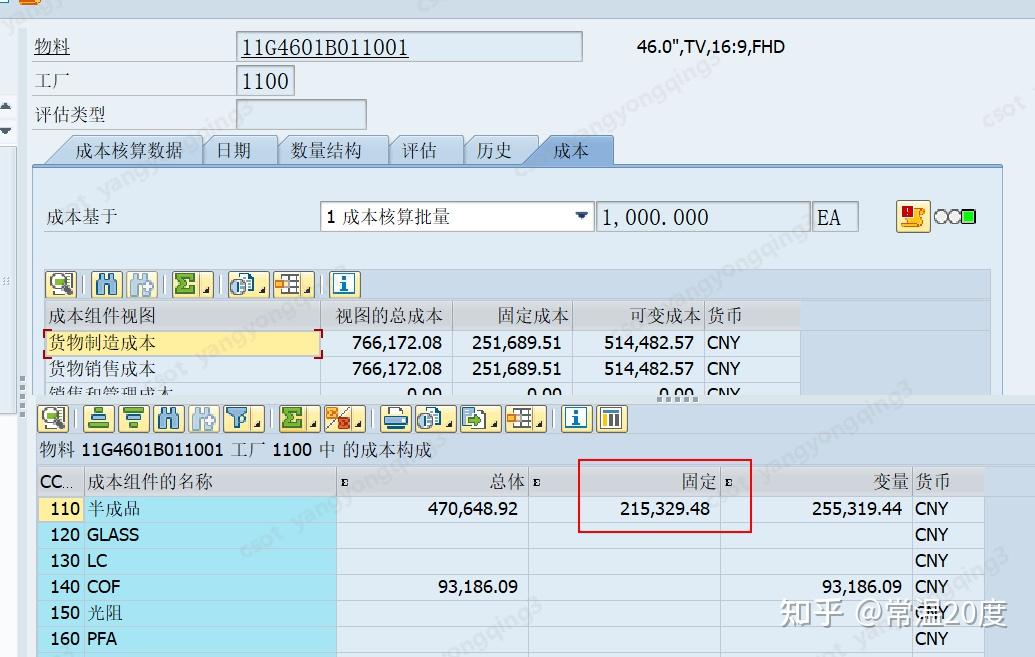The width and height of the screenshot is (1035, 657).
Task: Open the 成本核算批量 combo box dropdown
Action: [x=581, y=216]
